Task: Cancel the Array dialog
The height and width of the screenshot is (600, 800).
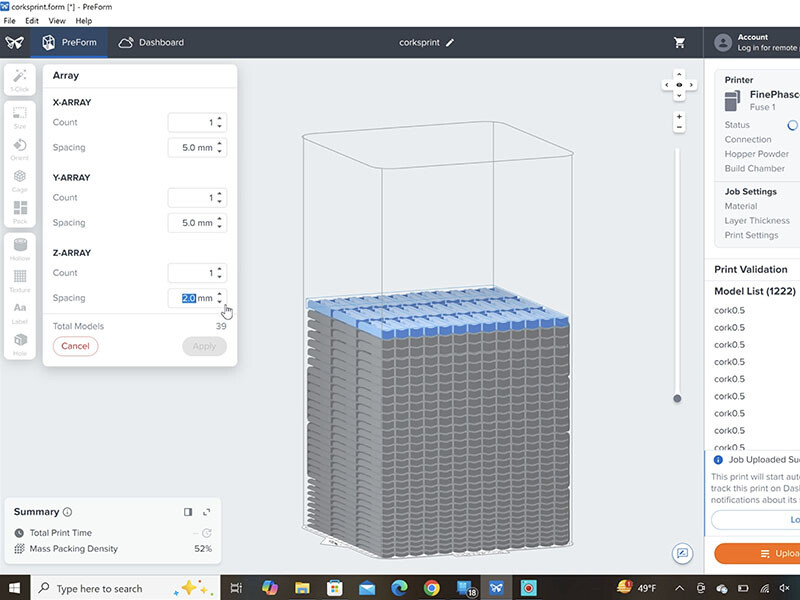Action: pyautogui.click(x=75, y=346)
